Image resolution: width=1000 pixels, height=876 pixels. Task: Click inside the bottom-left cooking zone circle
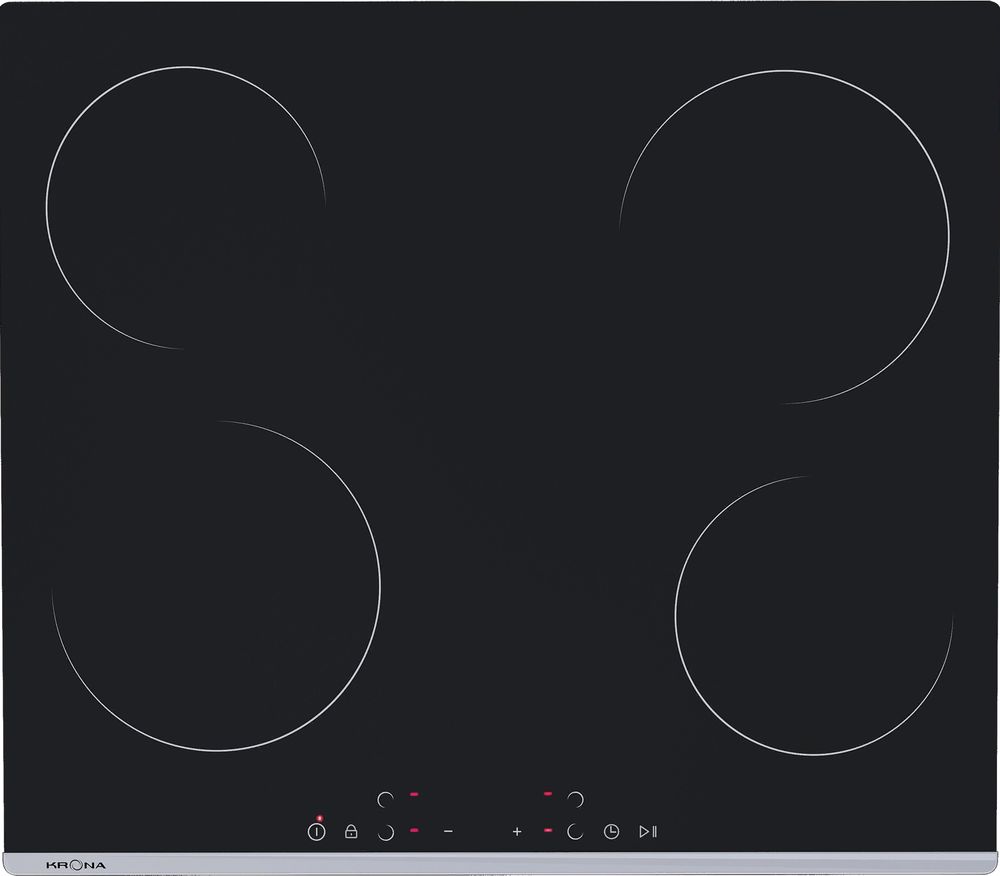coord(216,586)
